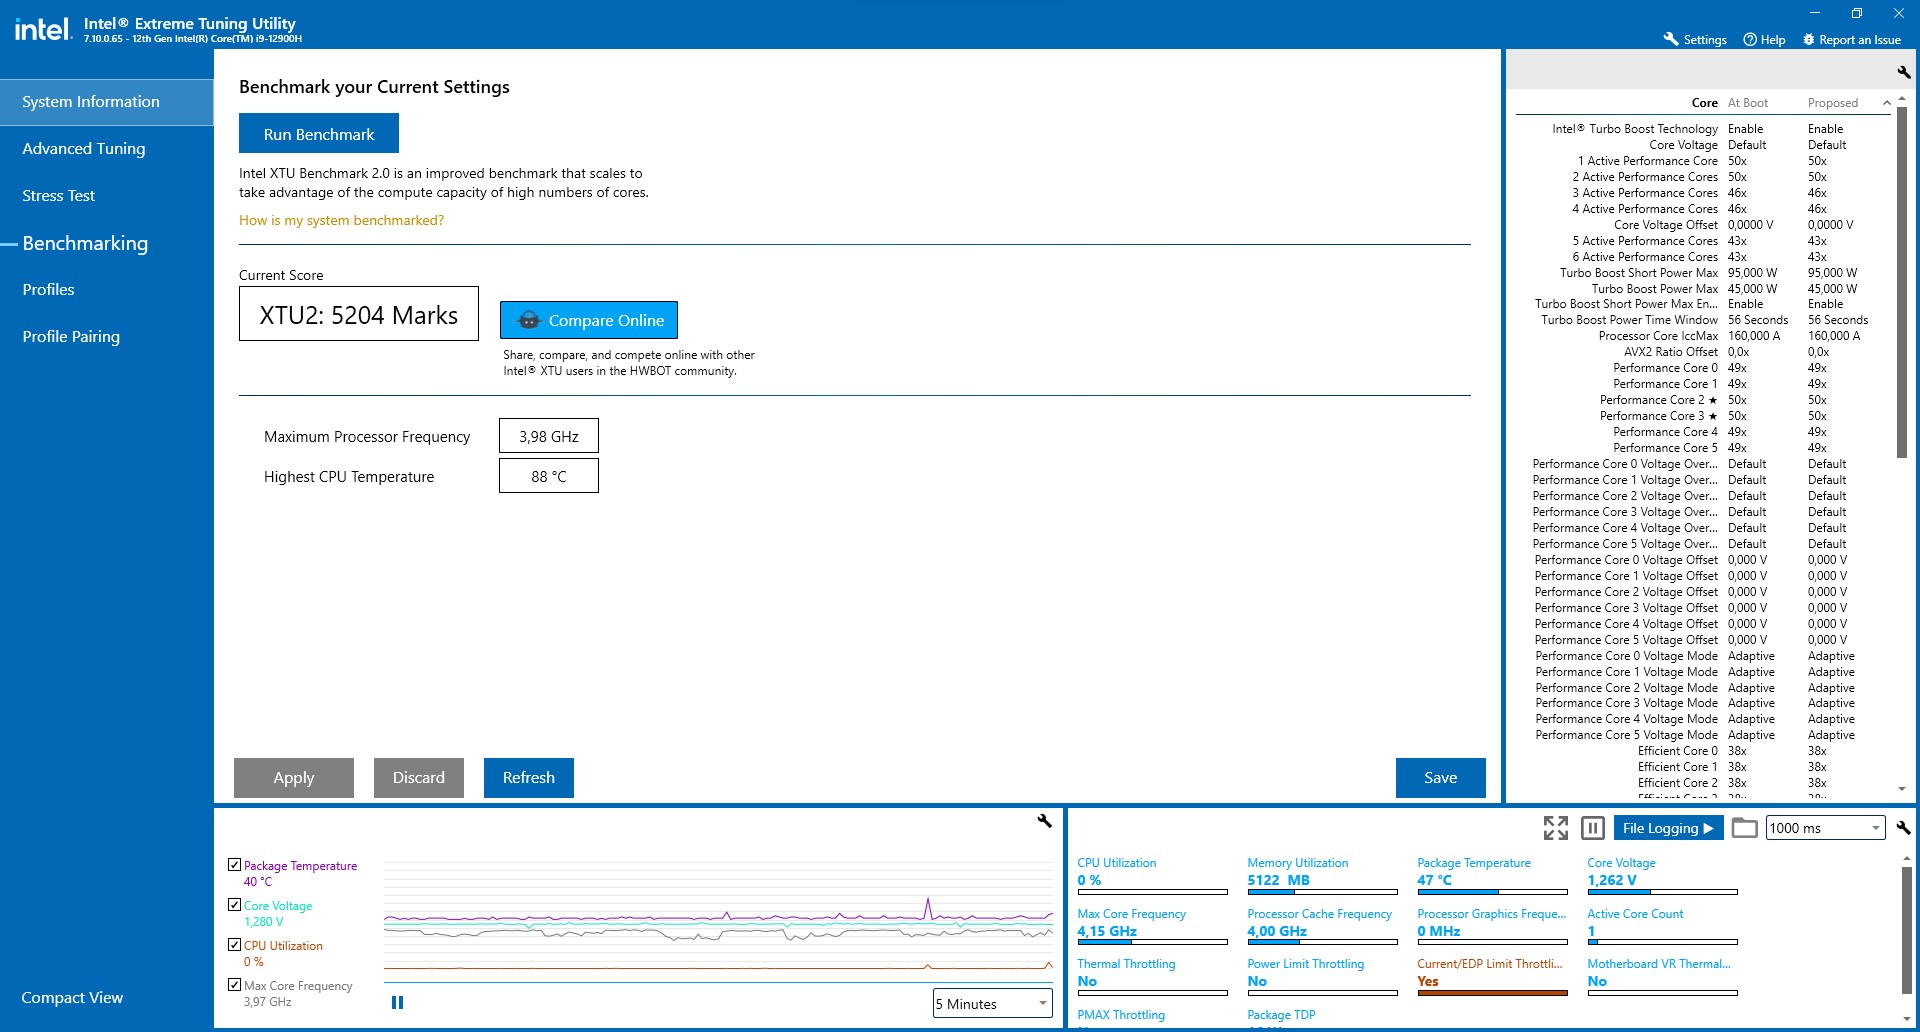Select the Turbo Boost Short Power Max row

(x=1704, y=273)
